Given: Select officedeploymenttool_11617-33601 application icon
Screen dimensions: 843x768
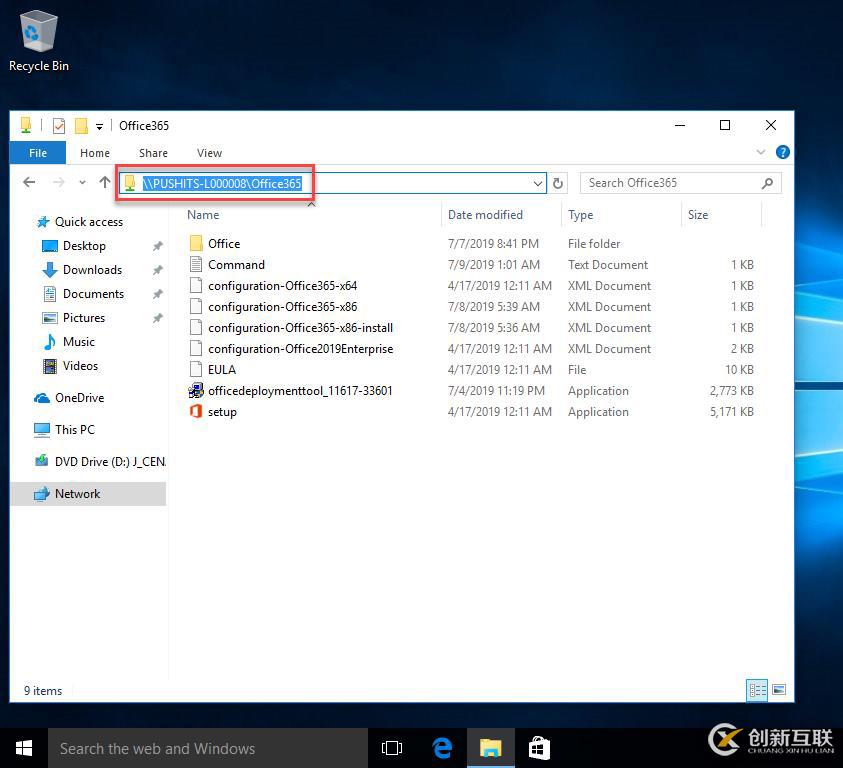Looking at the screenshot, I should pyautogui.click(x=196, y=390).
